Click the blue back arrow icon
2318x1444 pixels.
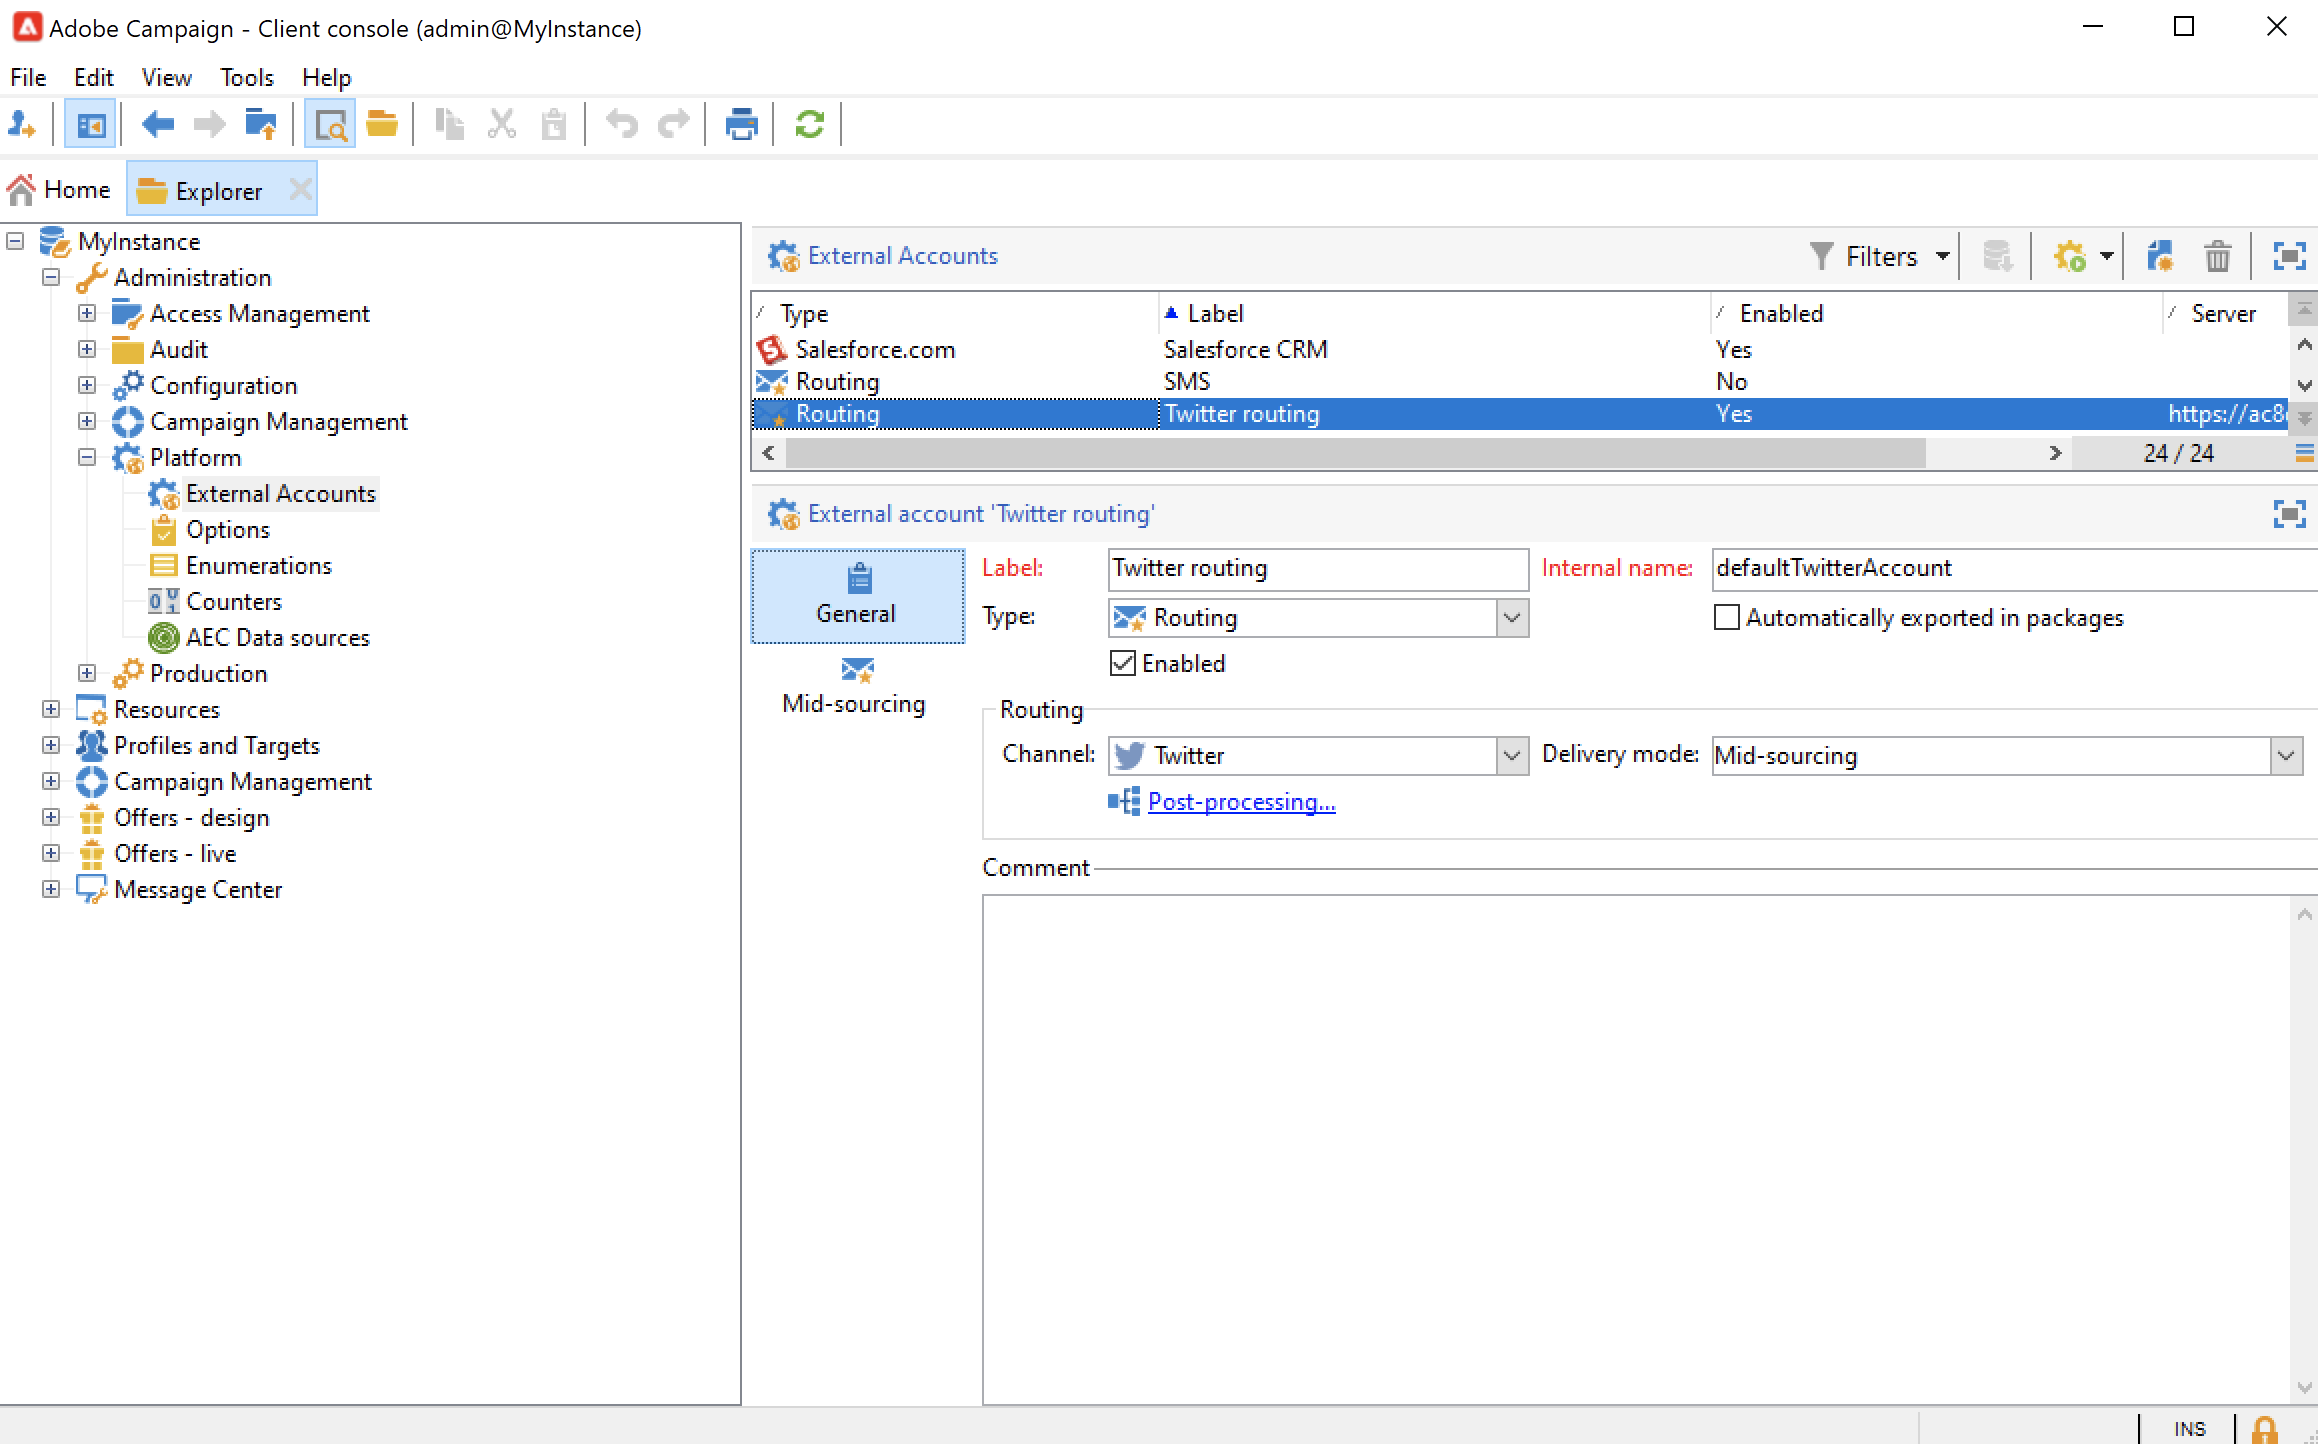pyautogui.click(x=158, y=124)
